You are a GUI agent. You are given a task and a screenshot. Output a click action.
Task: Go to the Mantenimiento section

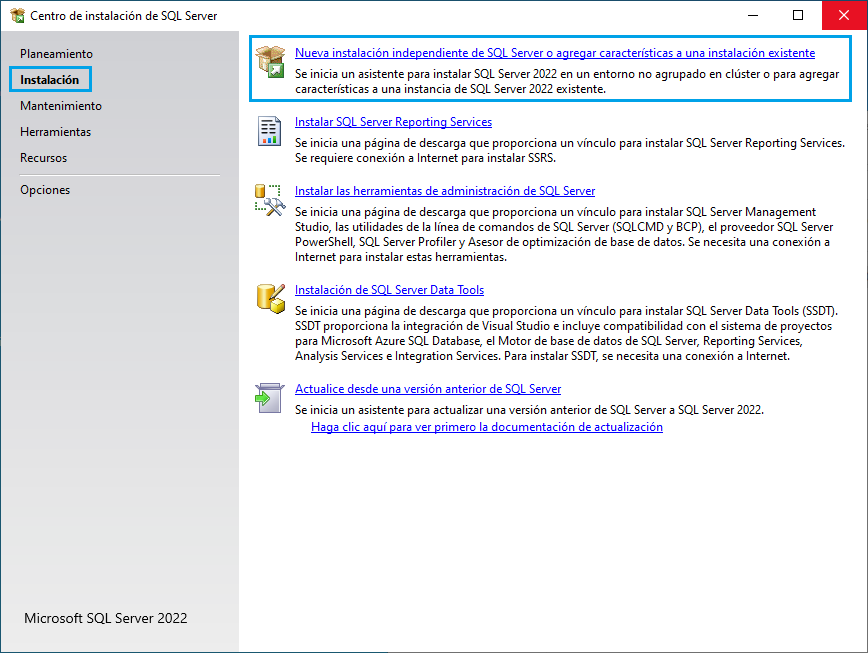pos(61,105)
